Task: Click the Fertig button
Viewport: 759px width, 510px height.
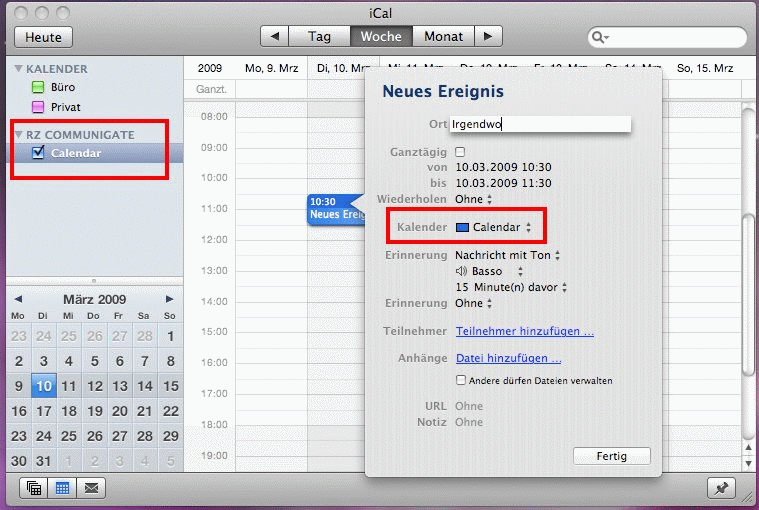Action: click(612, 456)
